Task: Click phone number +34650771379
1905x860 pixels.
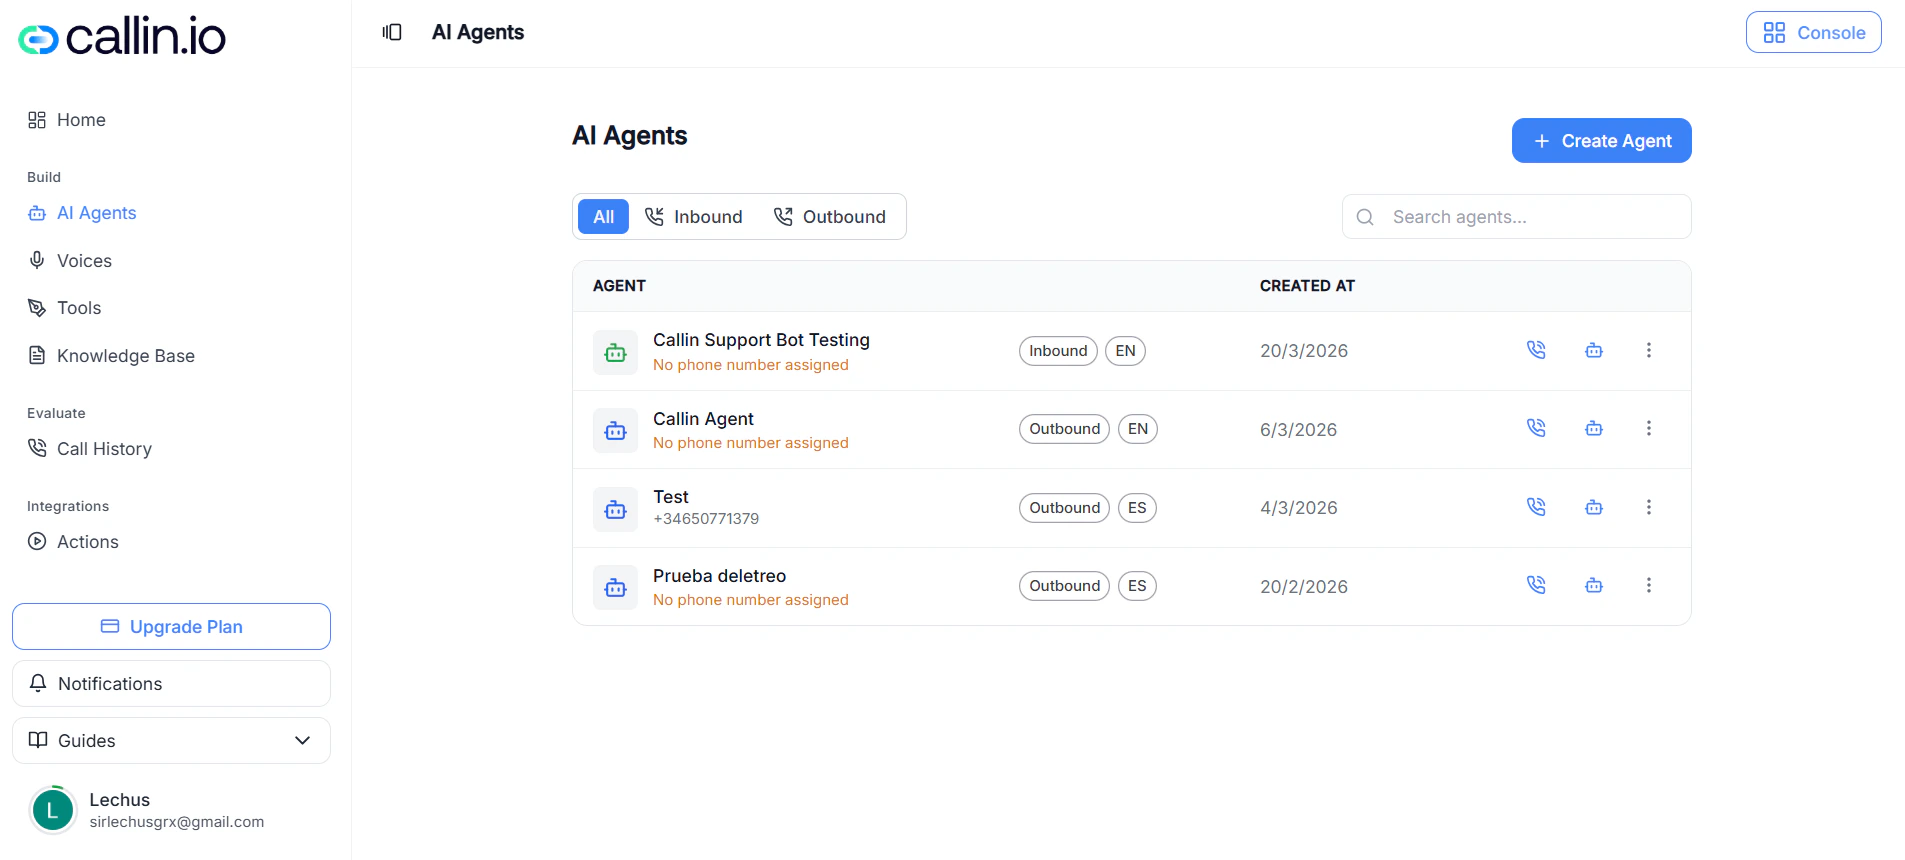Action: point(706,519)
